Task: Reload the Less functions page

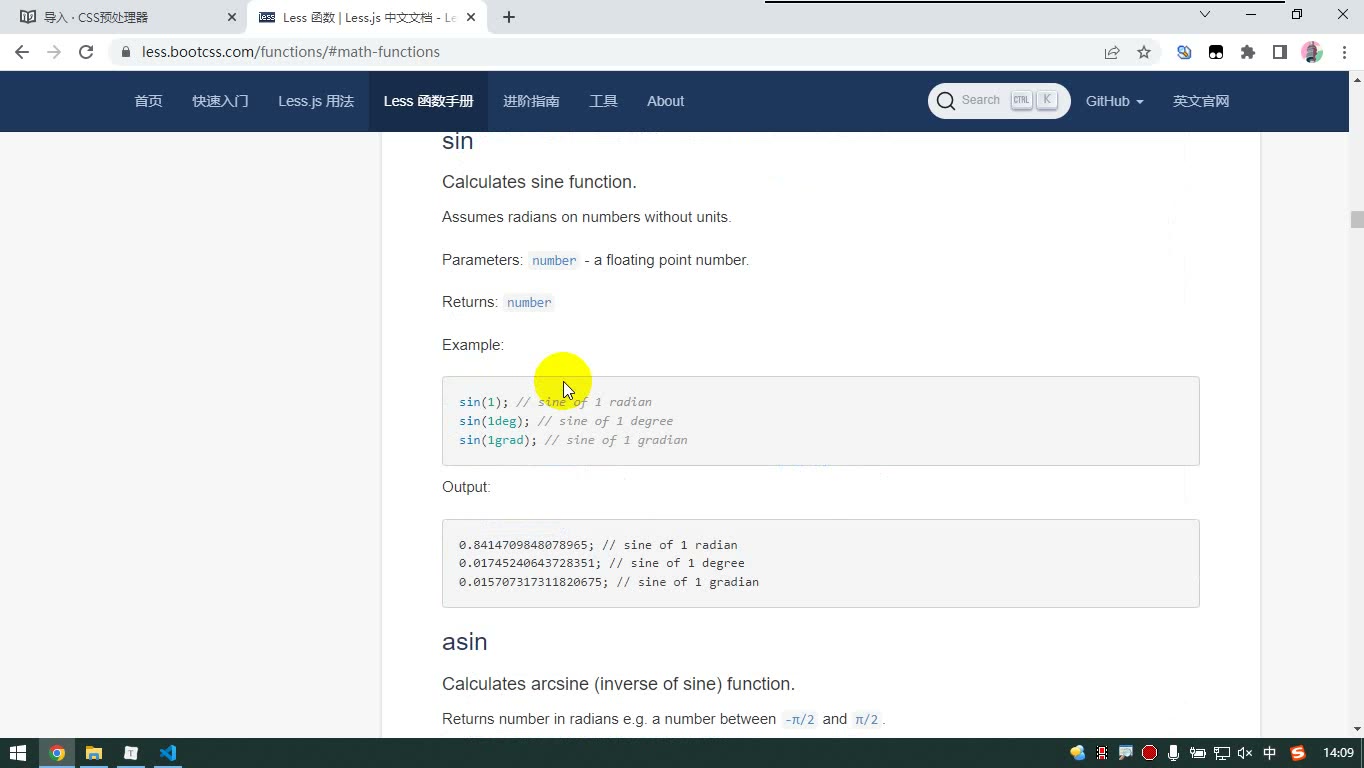Action: (x=86, y=52)
